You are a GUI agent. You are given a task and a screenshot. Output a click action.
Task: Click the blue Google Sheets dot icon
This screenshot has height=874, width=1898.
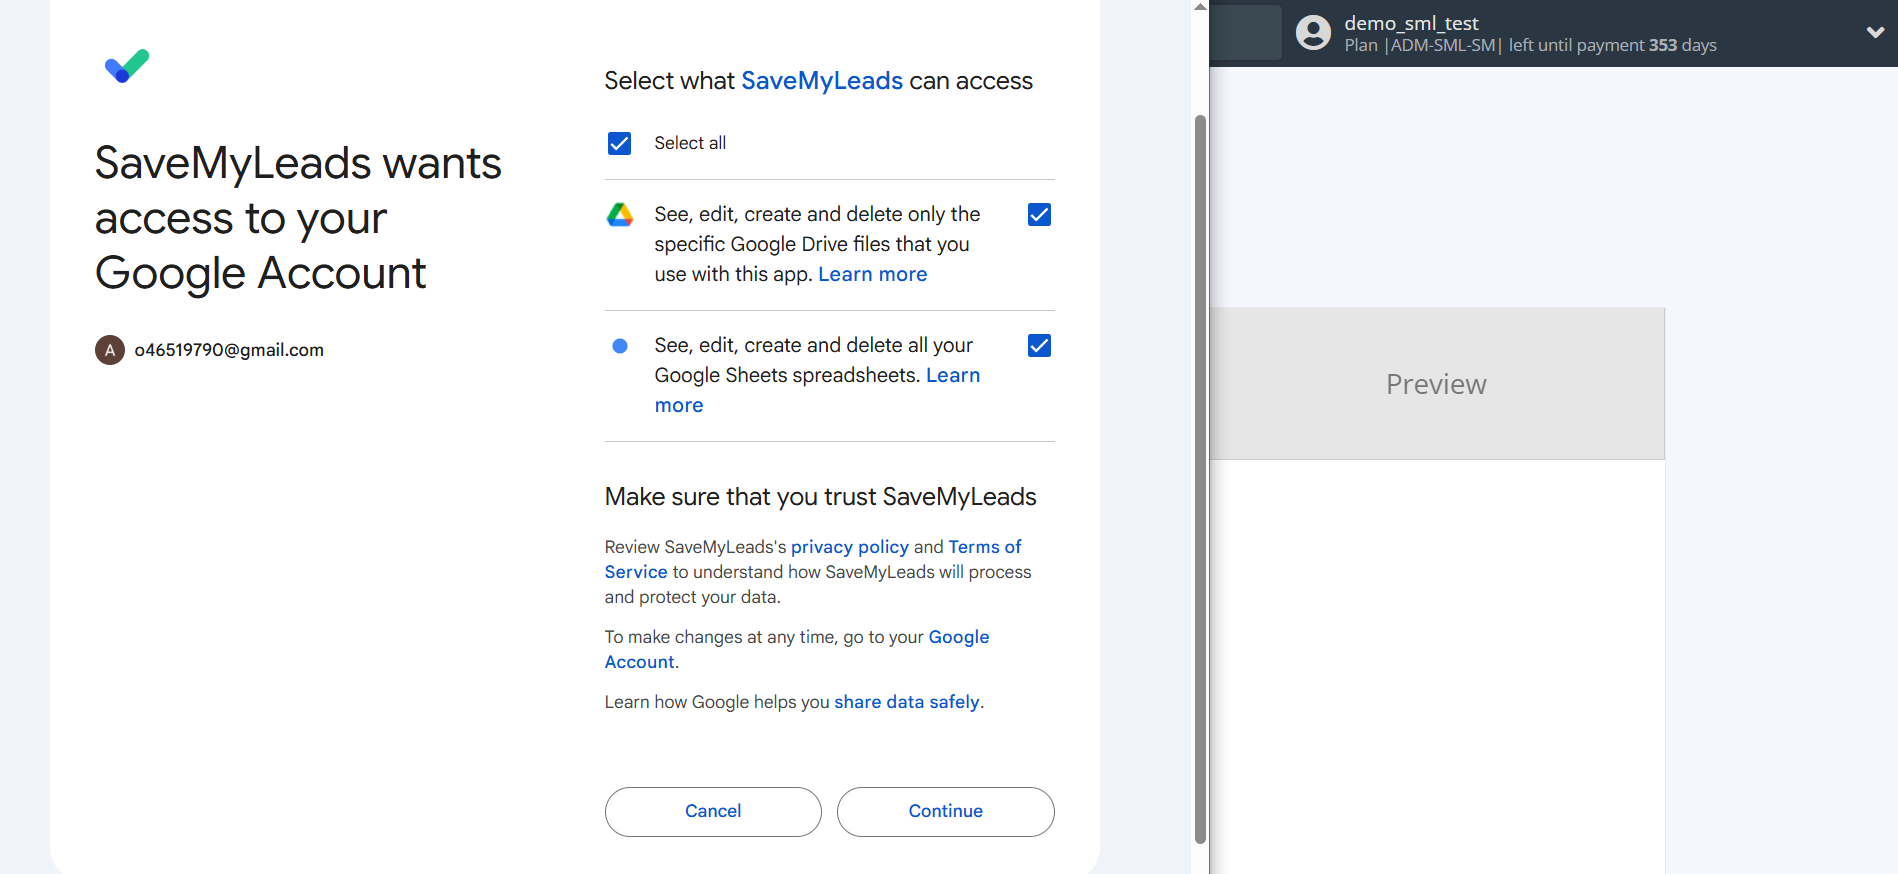pyautogui.click(x=620, y=346)
